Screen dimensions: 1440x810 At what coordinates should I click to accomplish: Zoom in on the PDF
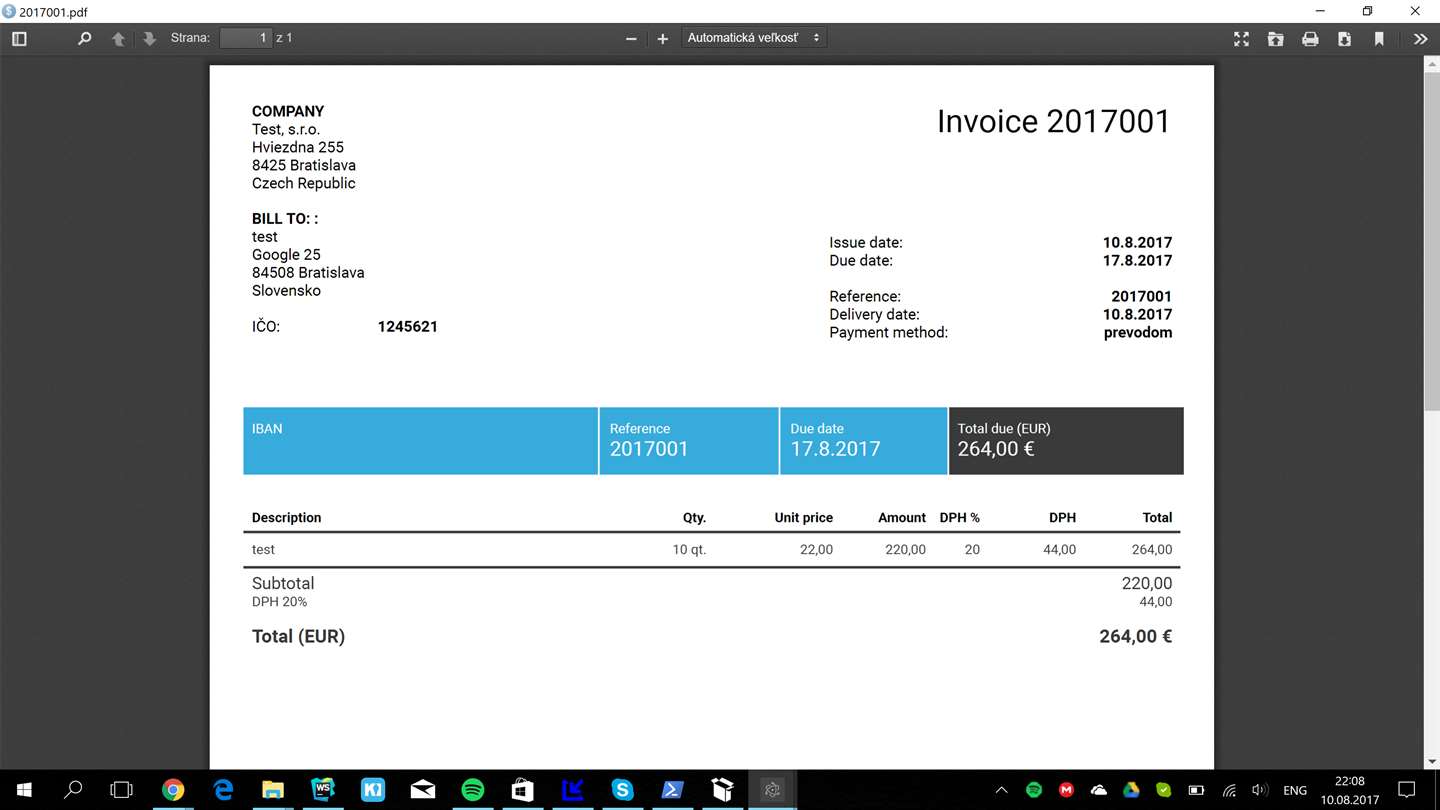pos(662,39)
